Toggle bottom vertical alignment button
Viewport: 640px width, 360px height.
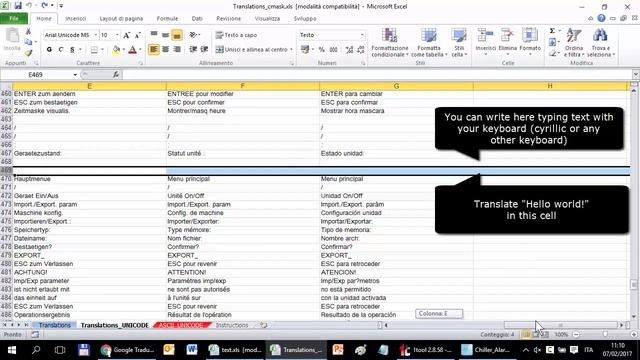pos(177,35)
